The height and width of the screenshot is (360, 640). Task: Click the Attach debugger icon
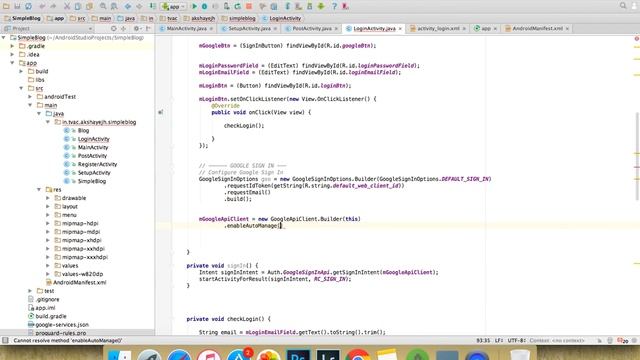(227, 6)
